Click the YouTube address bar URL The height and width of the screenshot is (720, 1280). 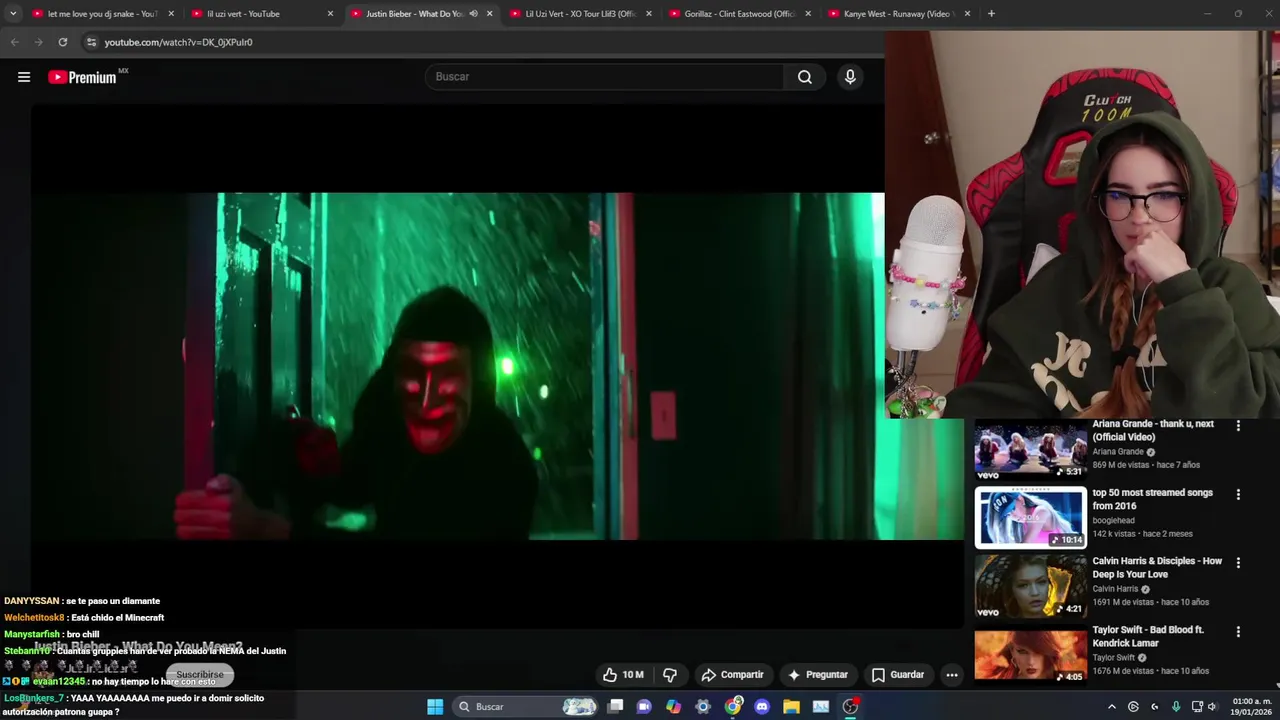tap(178, 42)
